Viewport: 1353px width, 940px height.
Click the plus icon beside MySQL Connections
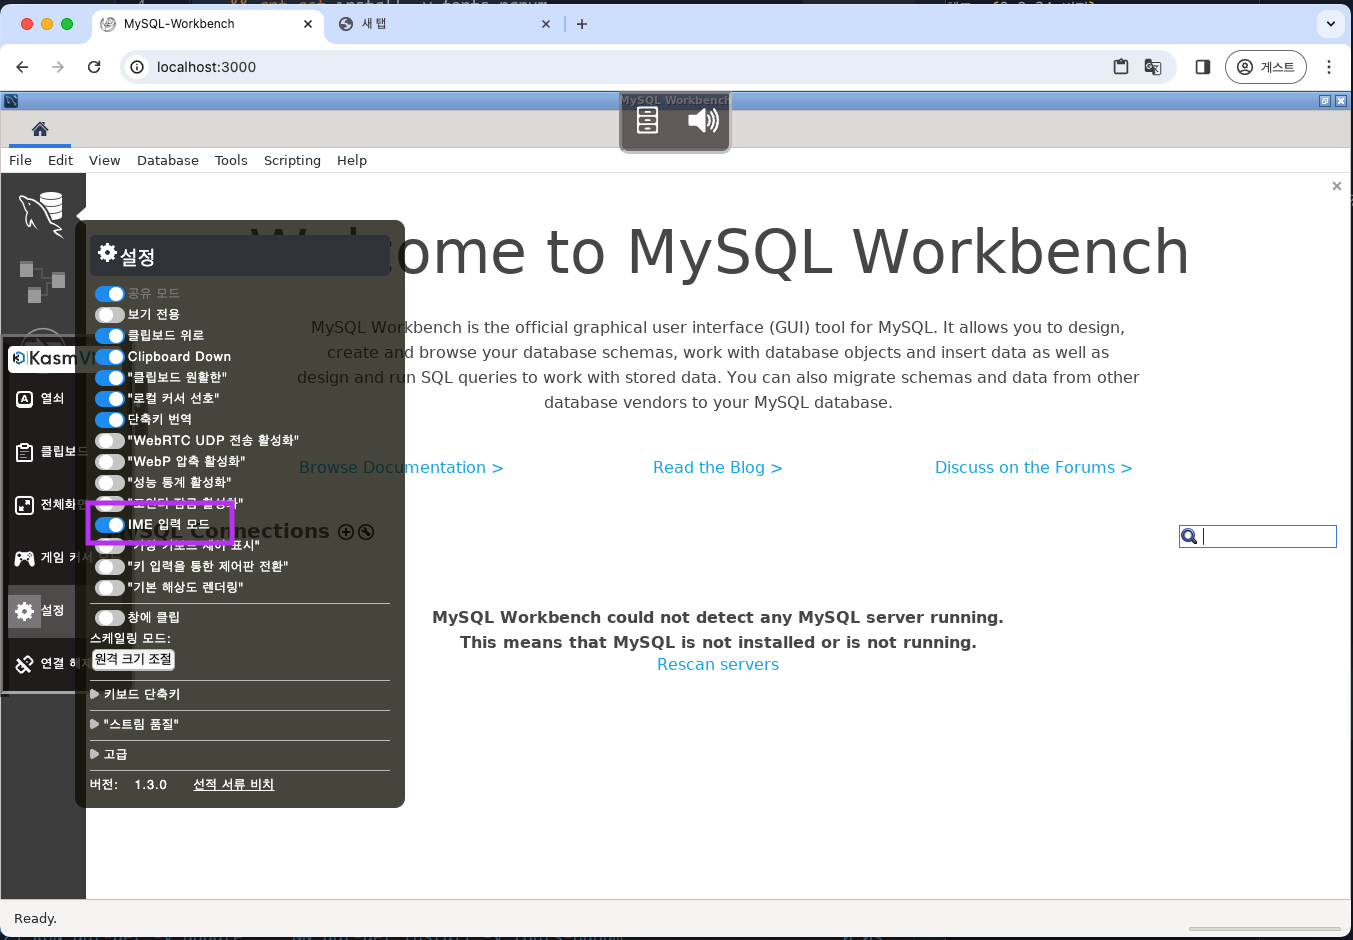(x=346, y=532)
